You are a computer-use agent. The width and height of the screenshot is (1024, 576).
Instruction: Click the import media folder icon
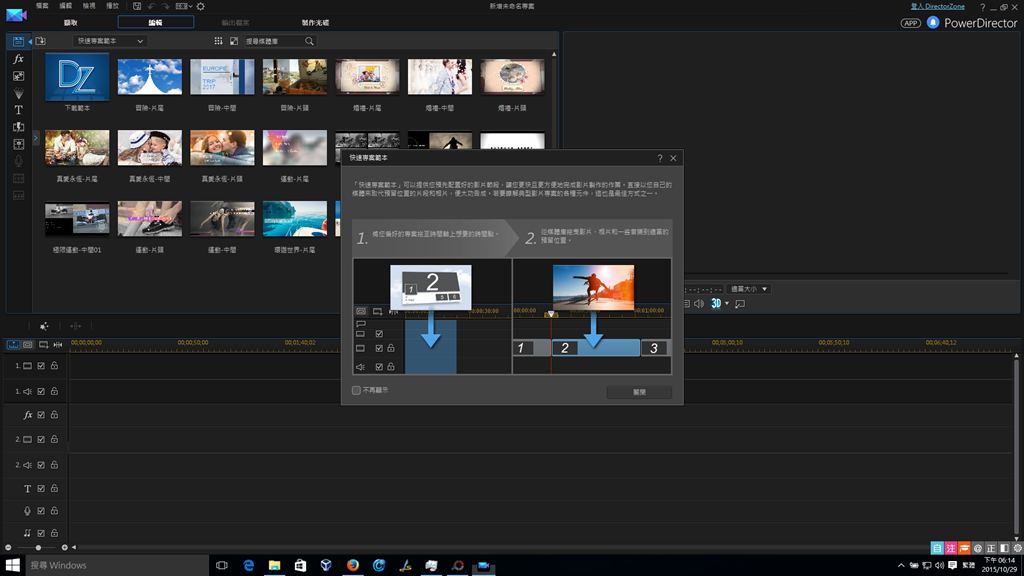(40, 41)
